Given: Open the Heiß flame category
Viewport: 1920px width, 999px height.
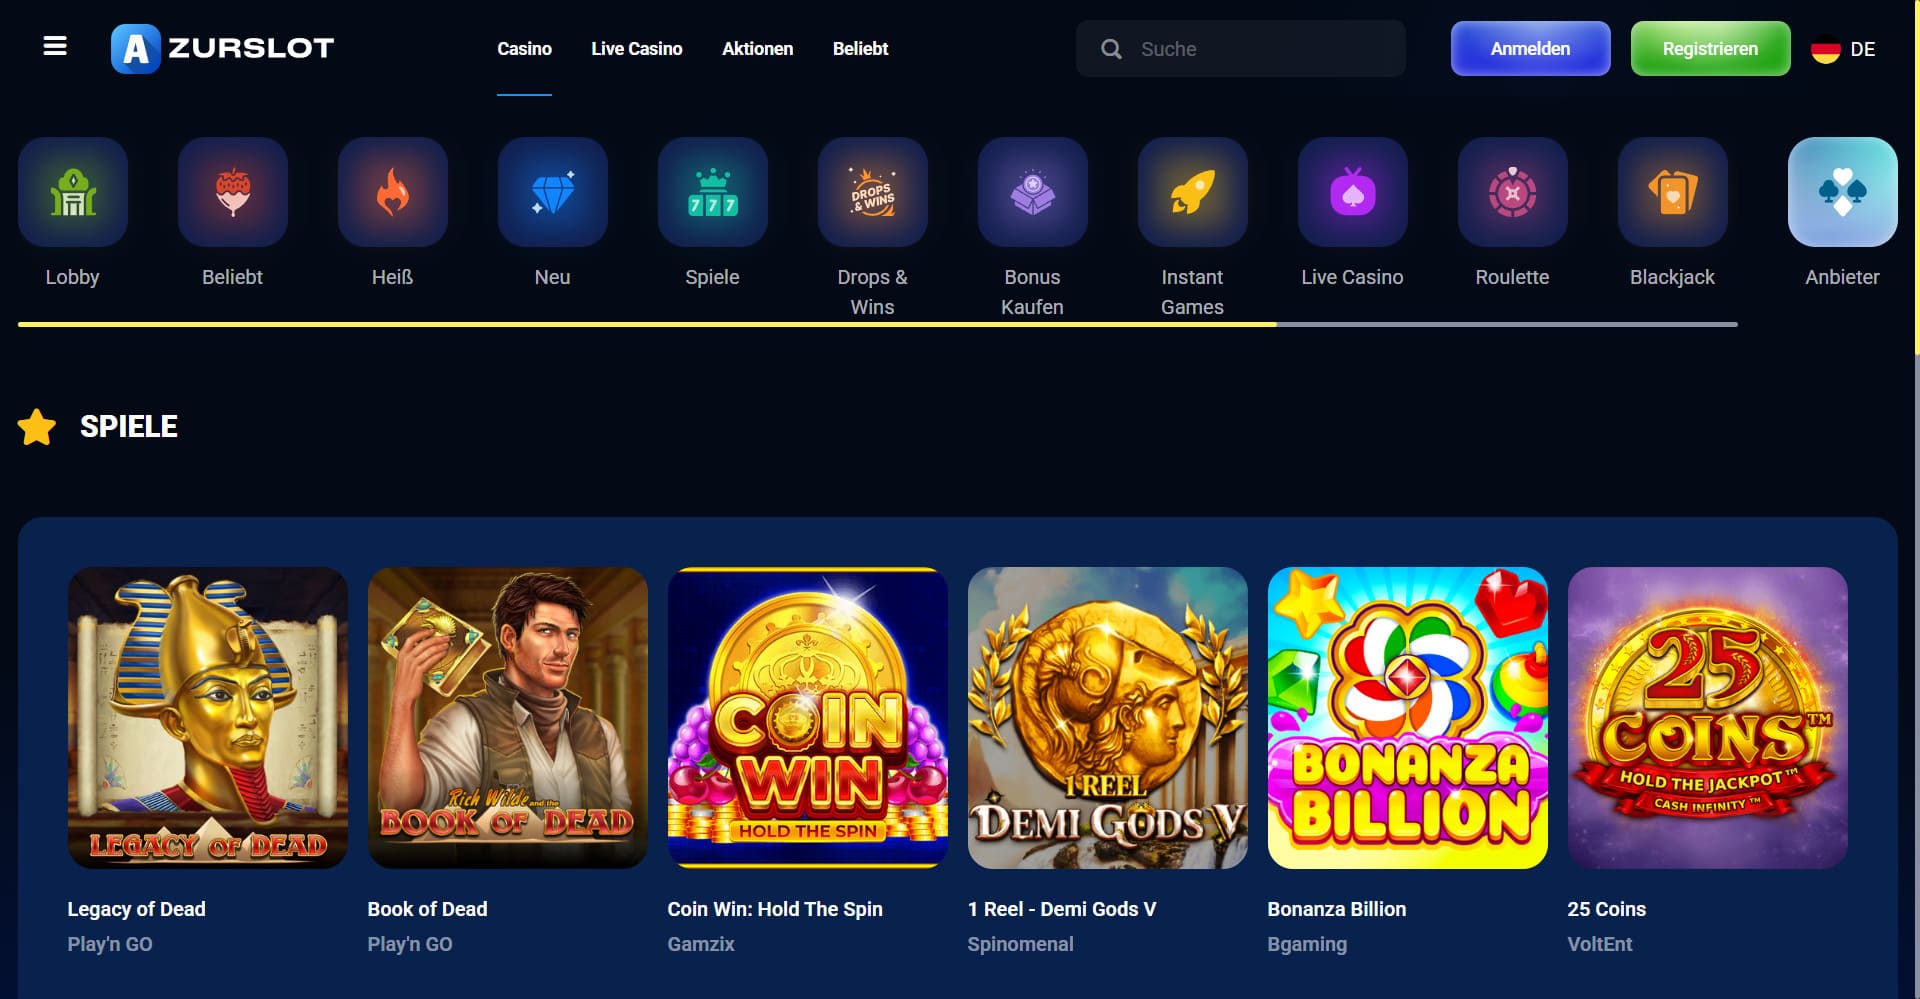Looking at the screenshot, I should pos(393,192).
